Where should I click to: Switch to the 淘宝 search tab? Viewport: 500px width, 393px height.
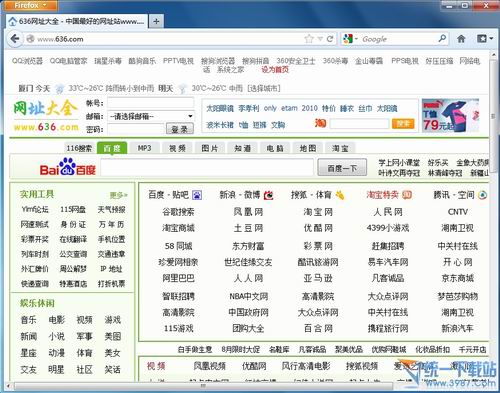[340, 148]
